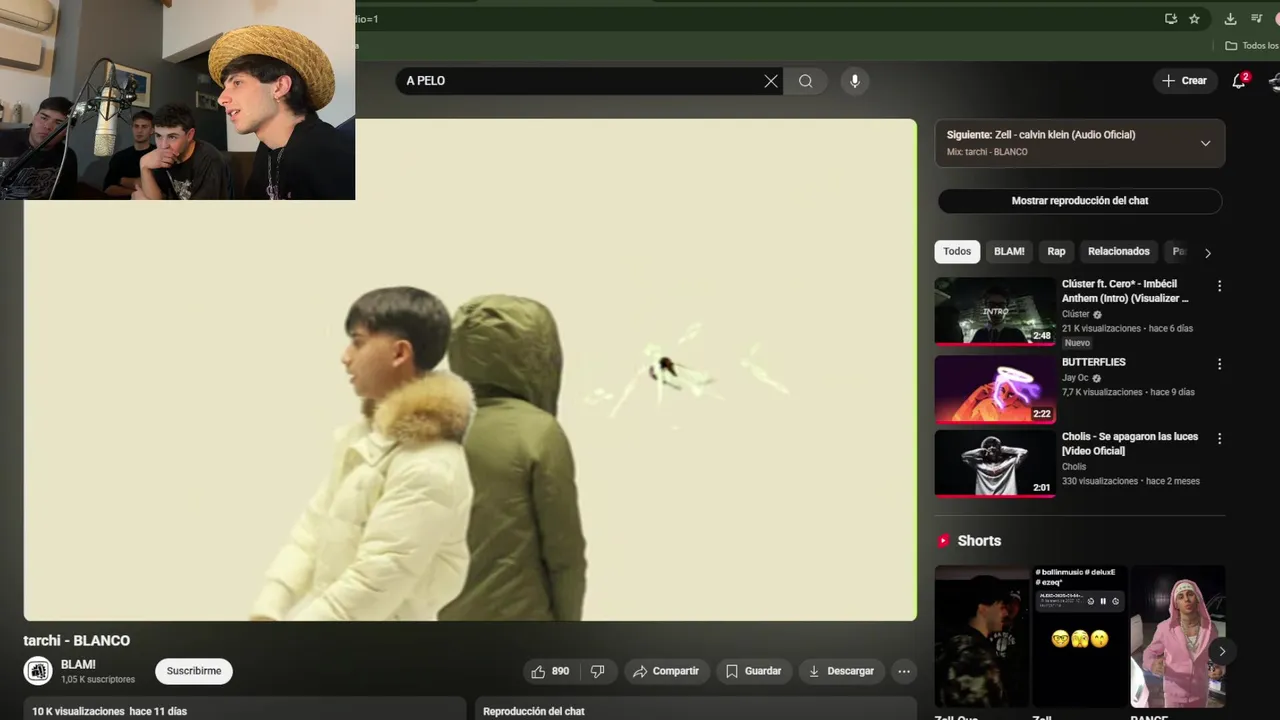Open more actions three-dot menu below video
This screenshot has height=720, width=1280.
click(904, 671)
